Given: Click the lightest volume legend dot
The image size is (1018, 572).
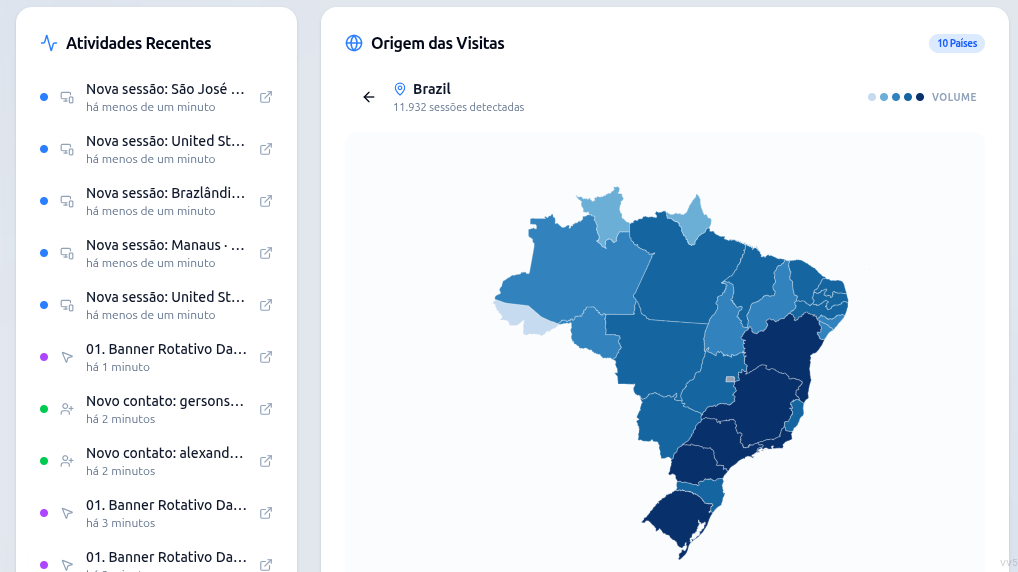Looking at the screenshot, I should pos(872,97).
